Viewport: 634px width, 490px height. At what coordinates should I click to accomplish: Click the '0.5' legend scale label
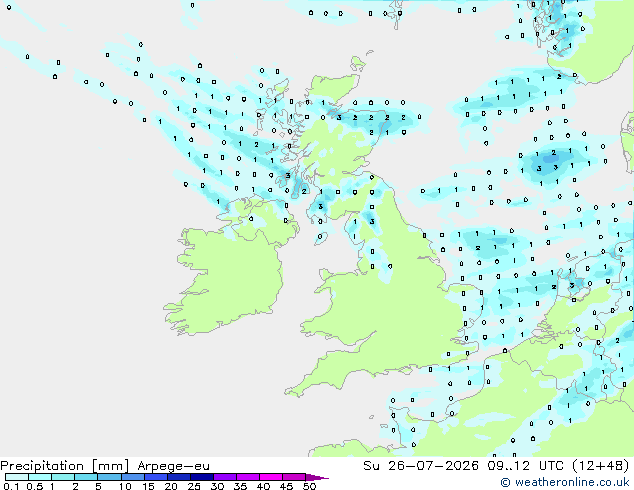click(34, 486)
